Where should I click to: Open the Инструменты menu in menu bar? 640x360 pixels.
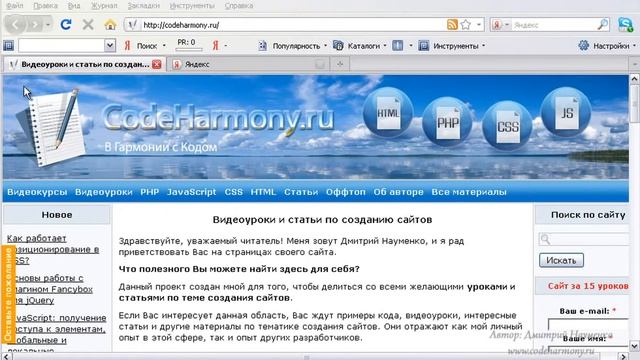point(192,6)
